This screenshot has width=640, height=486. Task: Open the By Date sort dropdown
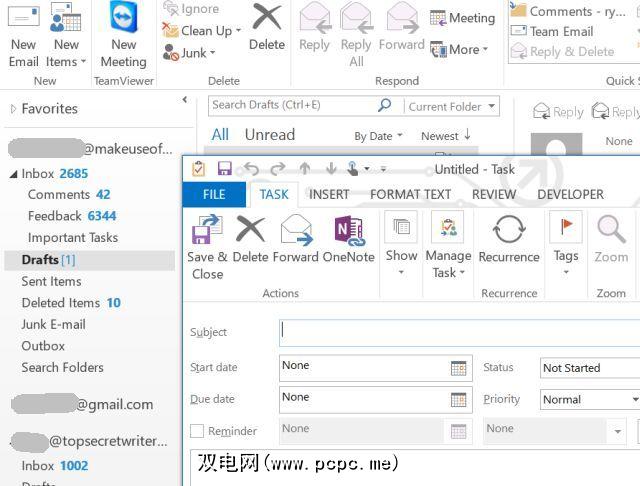[x=378, y=136]
